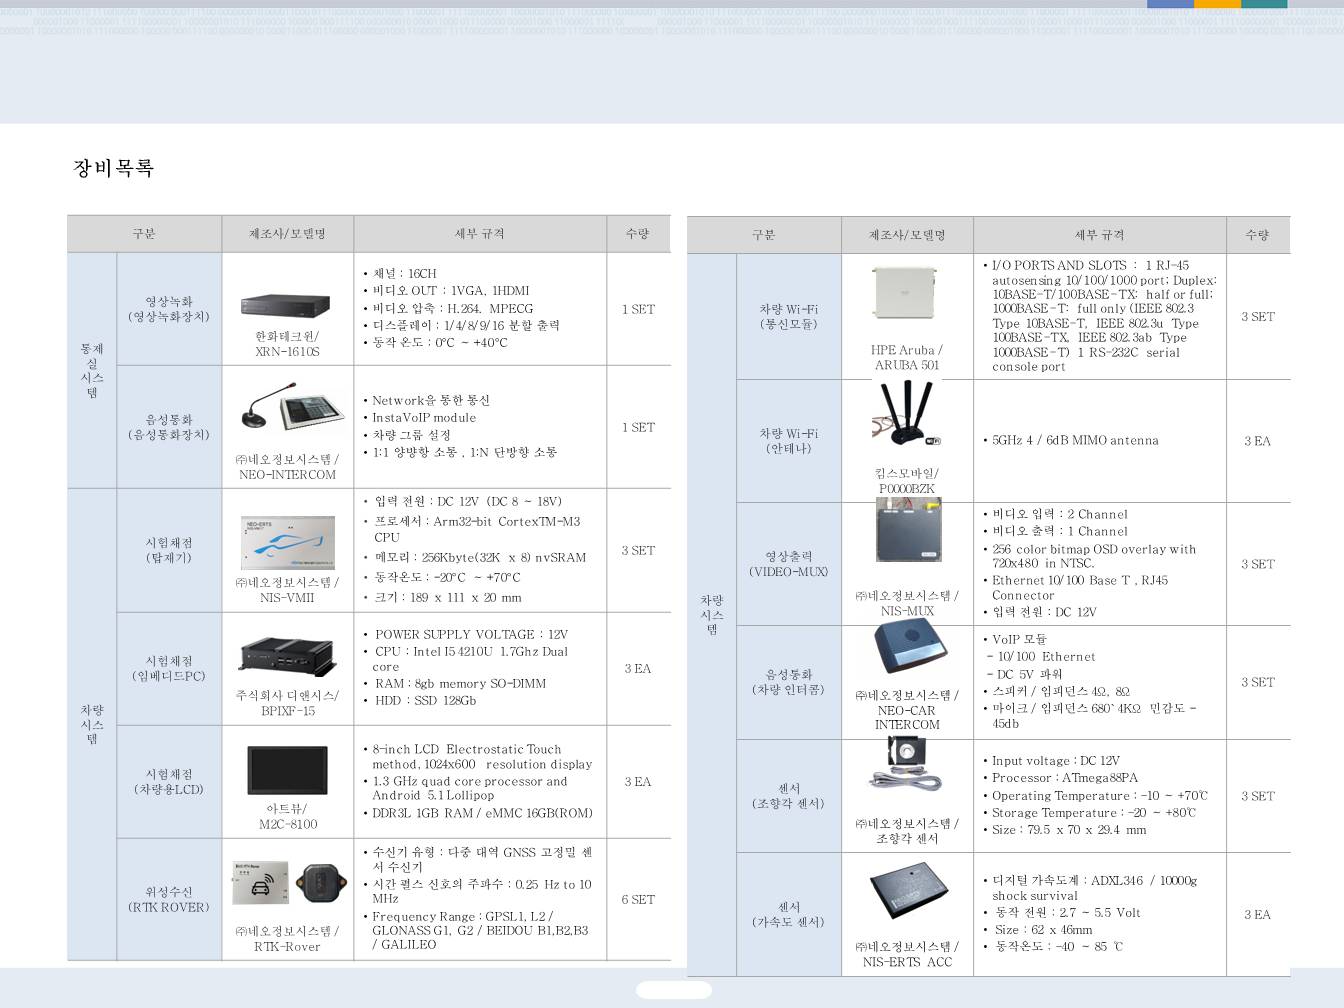Select the NEO-CAR INTERCOM speaker image
The height and width of the screenshot is (1008, 1344).
coord(909,646)
